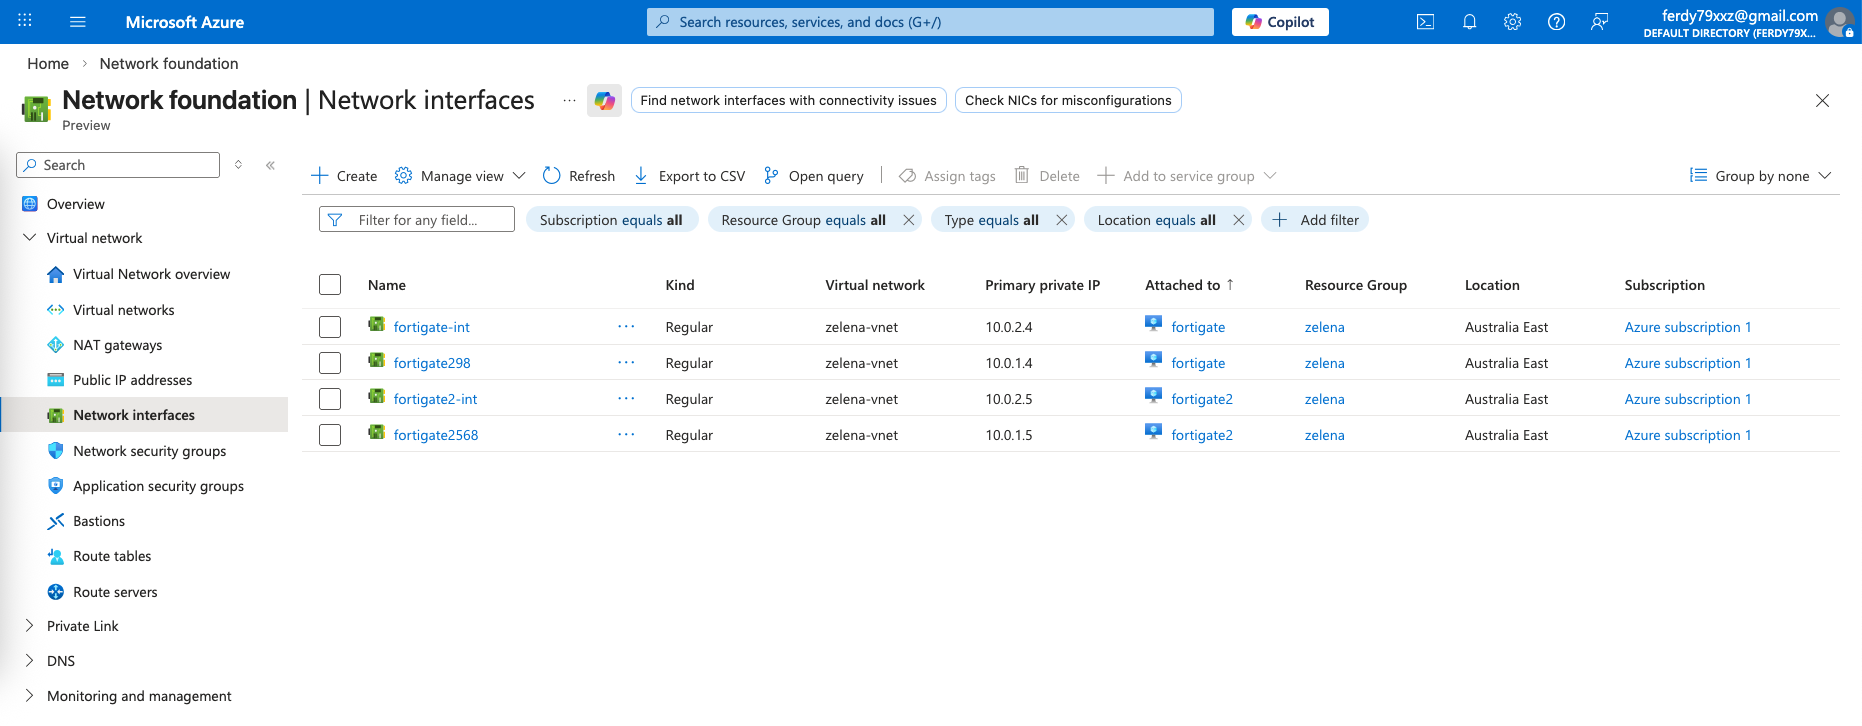This screenshot has height=726, width=1862.
Task: Collapse the left sidebar with double-chevron
Action: tap(270, 165)
